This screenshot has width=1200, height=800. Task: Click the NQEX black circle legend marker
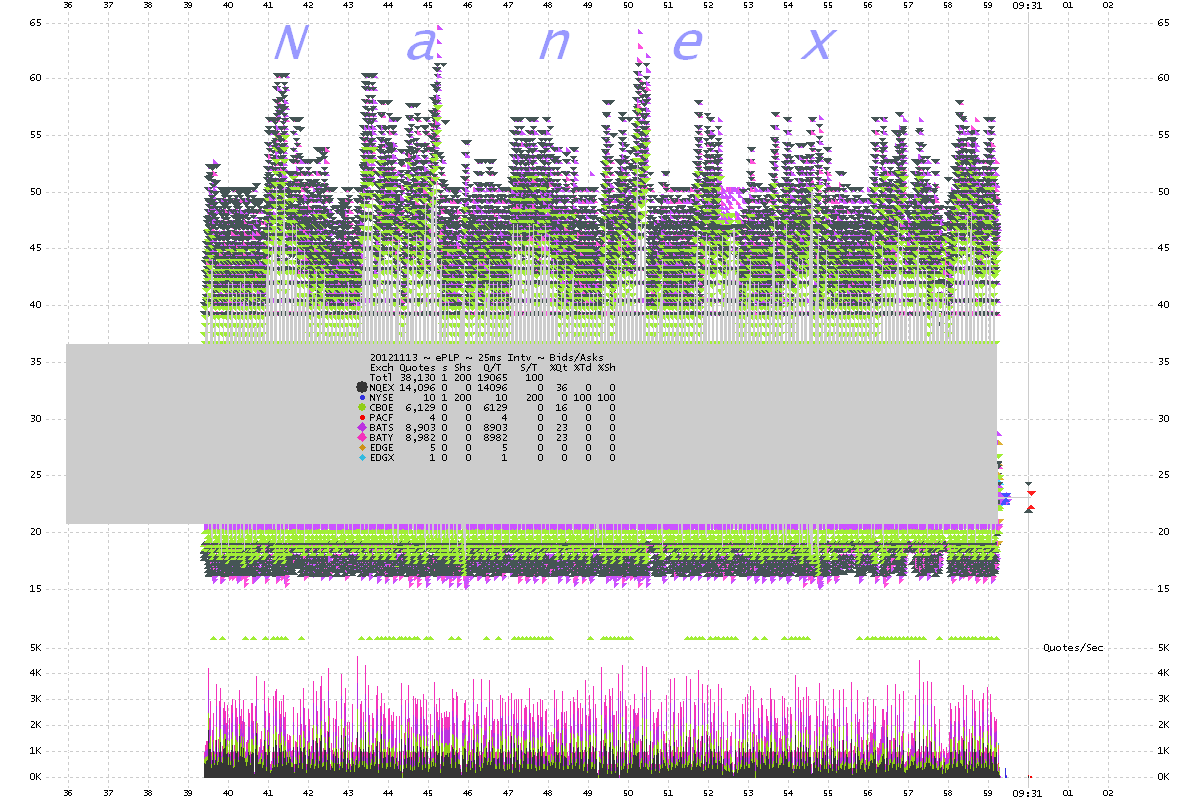pyautogui.click(x=362, y=387)
